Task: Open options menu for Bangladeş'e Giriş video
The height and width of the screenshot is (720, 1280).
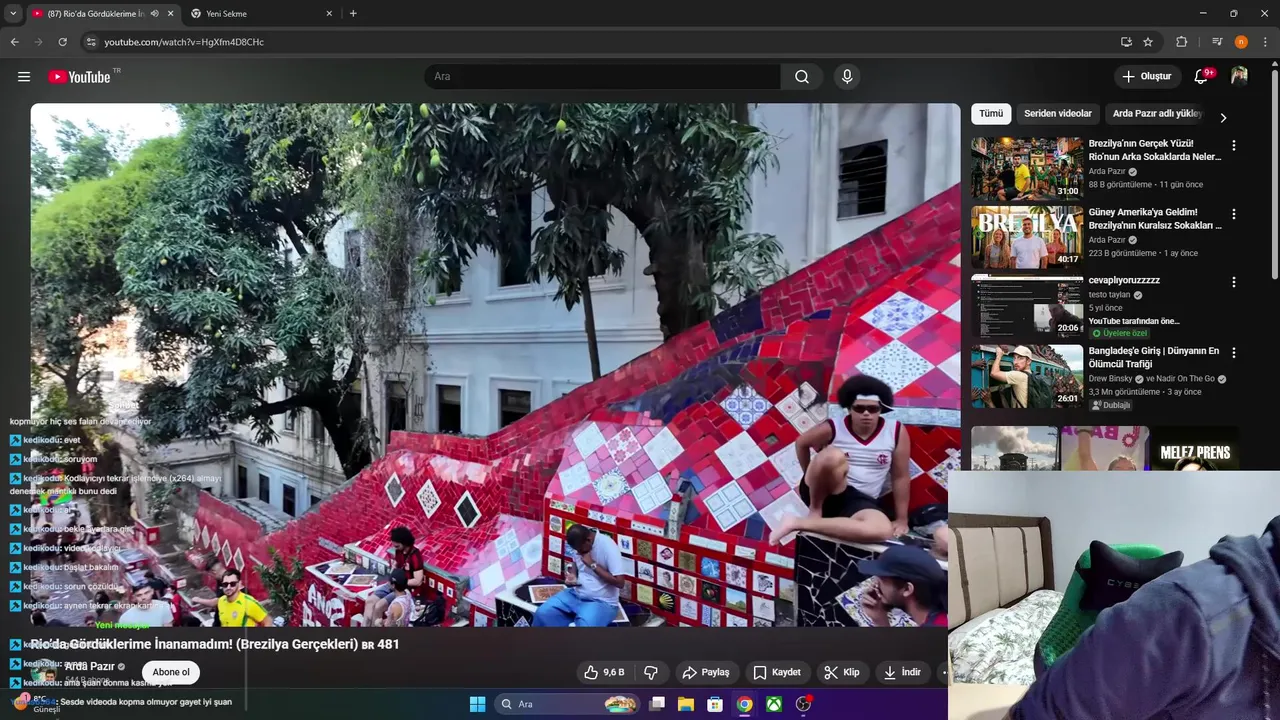Action: tap(1233, 353)
